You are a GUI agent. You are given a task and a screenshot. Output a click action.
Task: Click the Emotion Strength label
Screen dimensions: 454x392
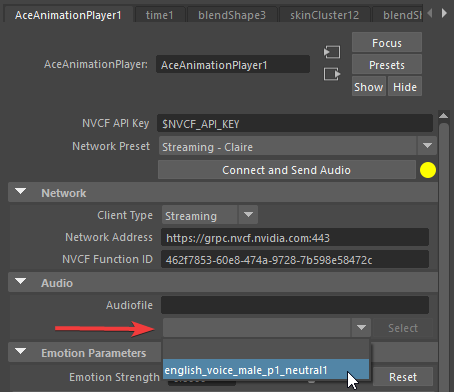114,377
